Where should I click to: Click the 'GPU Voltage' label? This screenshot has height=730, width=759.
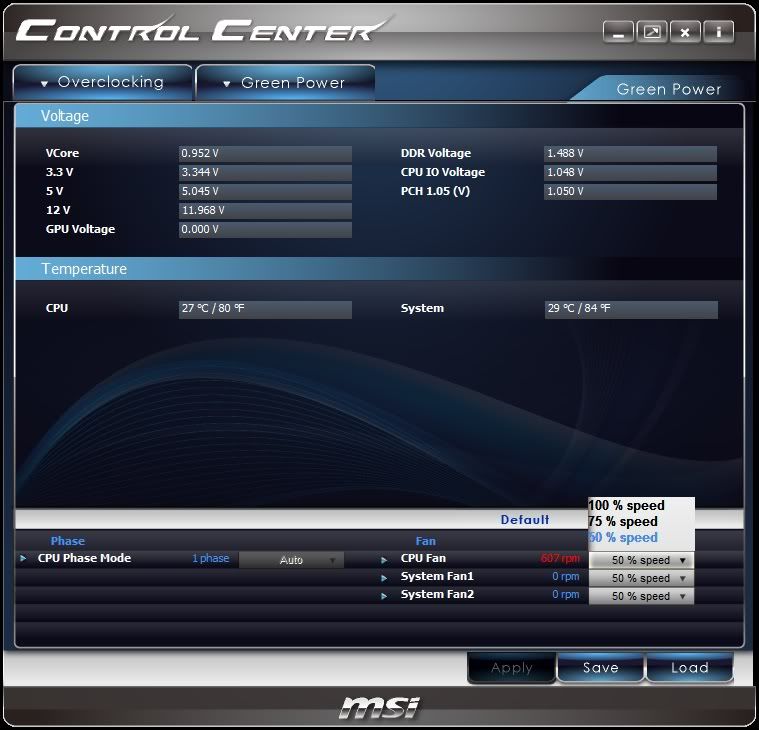coord(80,229)
